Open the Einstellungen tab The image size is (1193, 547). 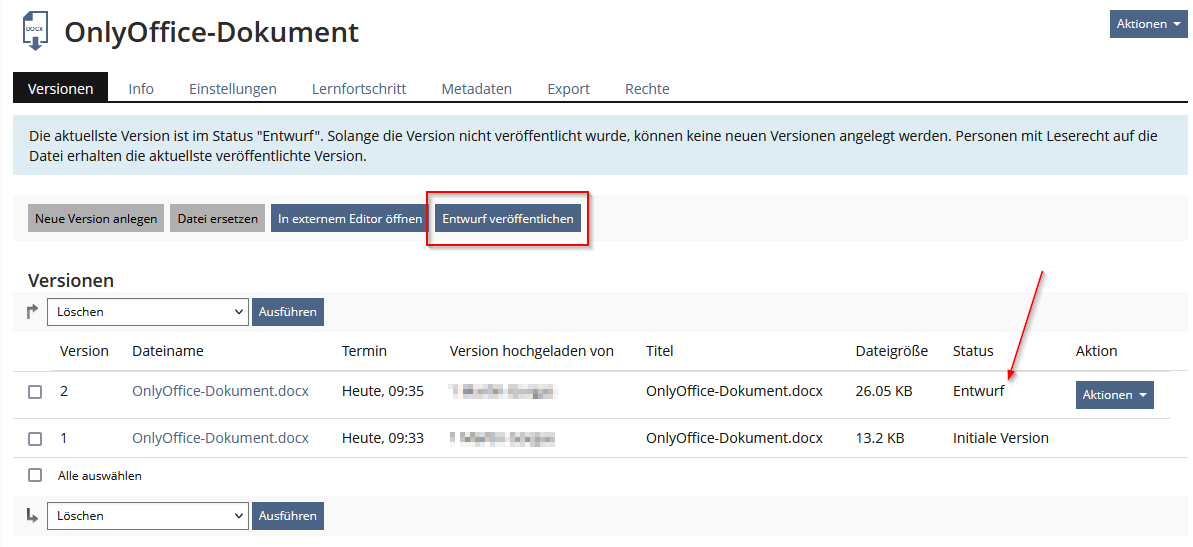pos(232,88)
